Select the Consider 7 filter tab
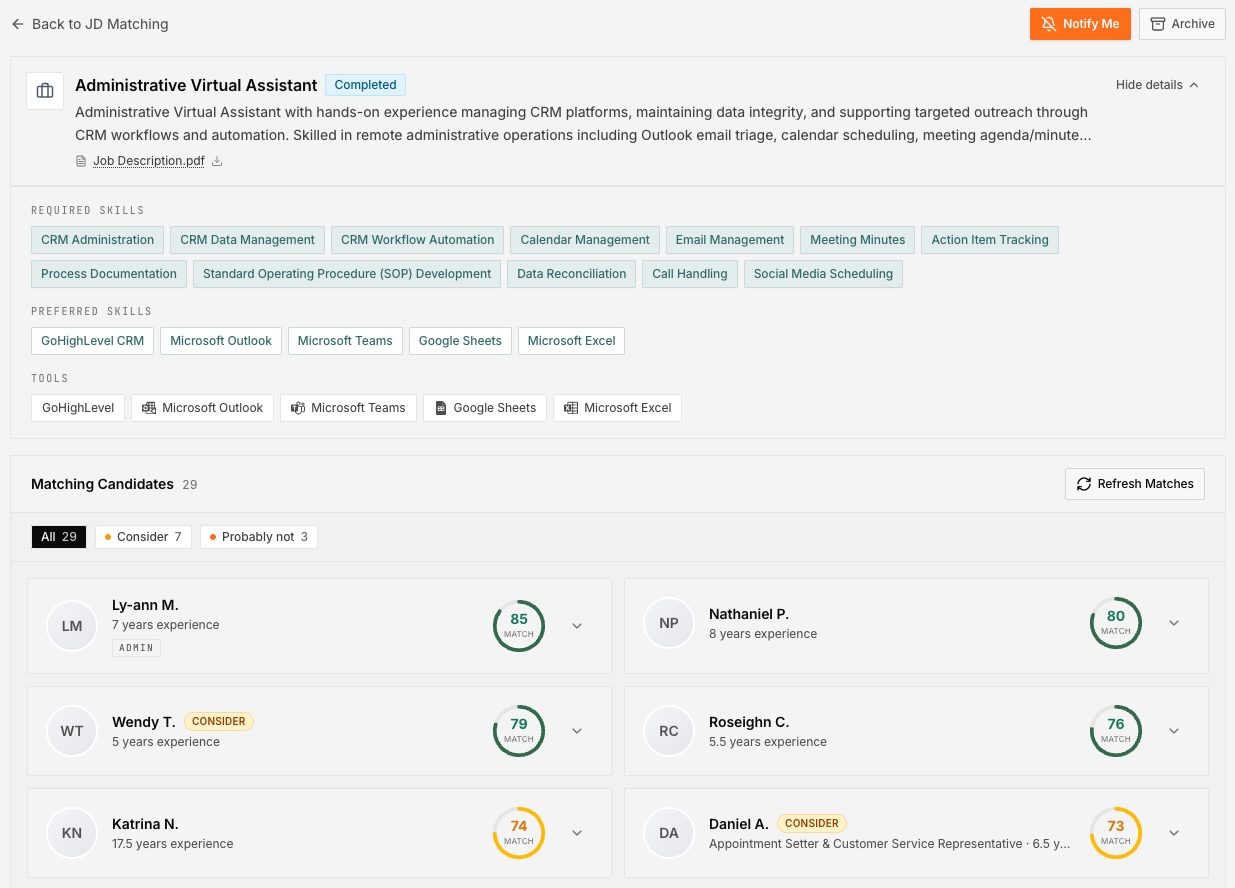Viewport: 1235px width, 888px height. click(143, 537)
